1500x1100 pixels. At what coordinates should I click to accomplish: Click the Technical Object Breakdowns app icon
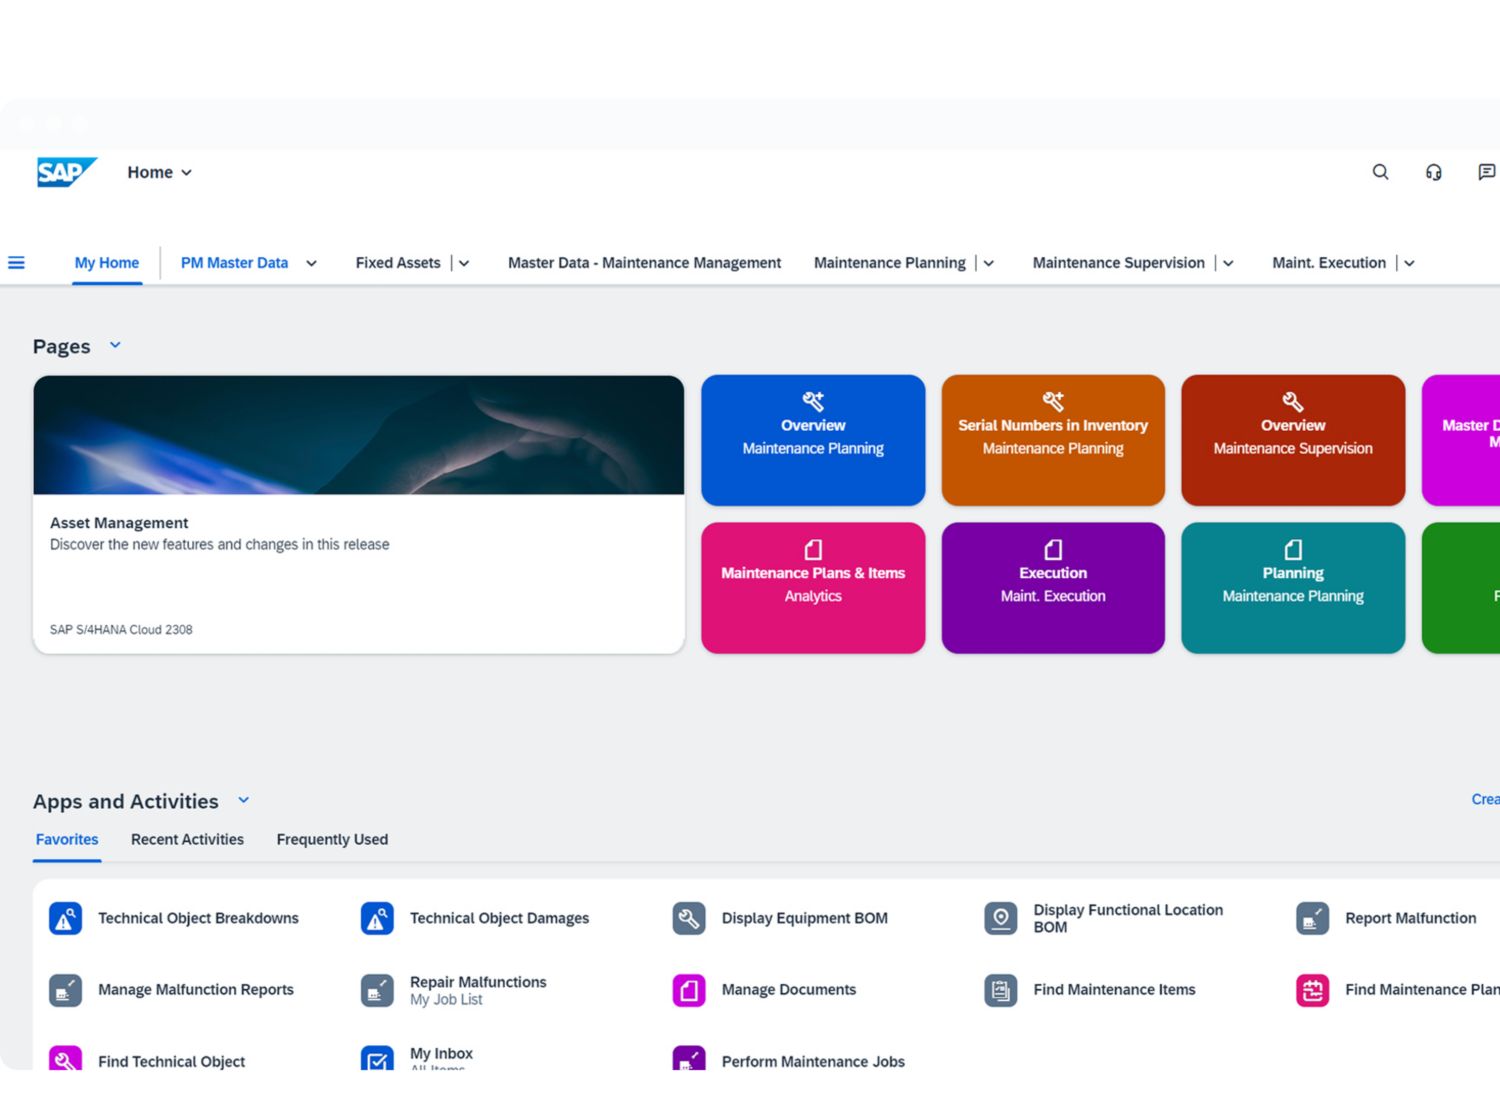click(x=66, y=918)
